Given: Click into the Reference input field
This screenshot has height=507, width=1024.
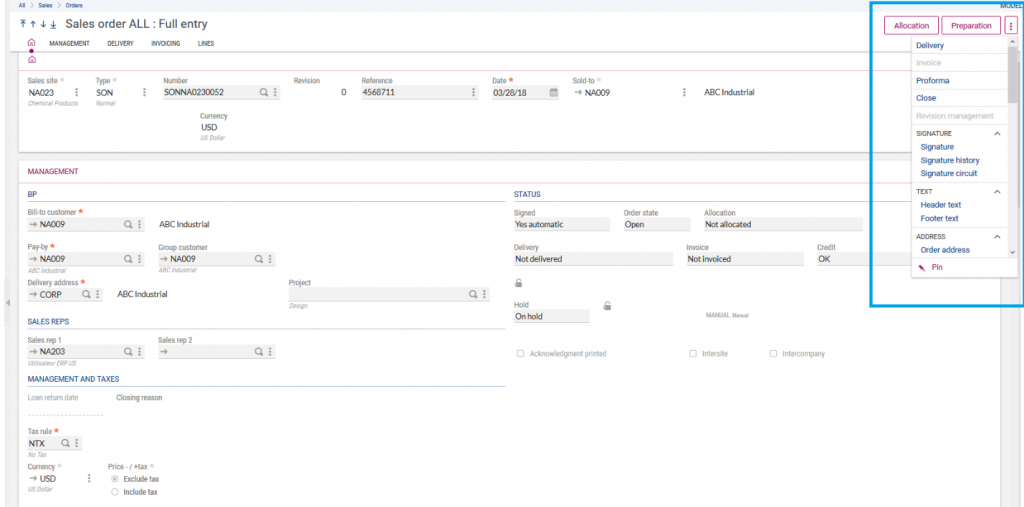Looking at the screenshot, I should (x=413, y=93).
